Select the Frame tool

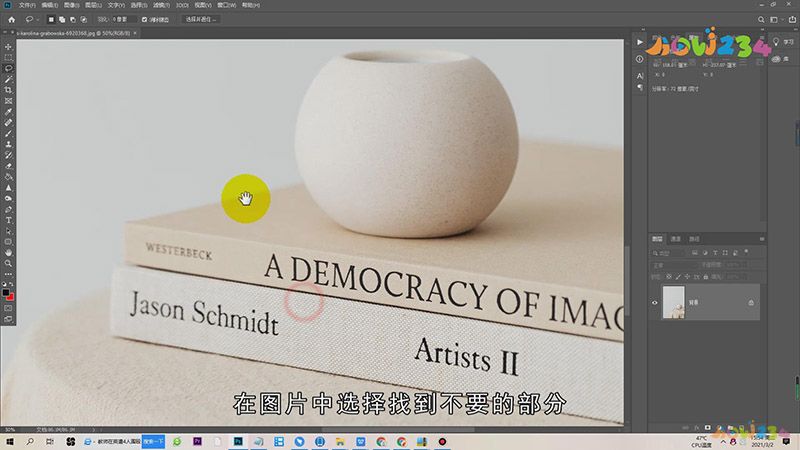[8, 101]
